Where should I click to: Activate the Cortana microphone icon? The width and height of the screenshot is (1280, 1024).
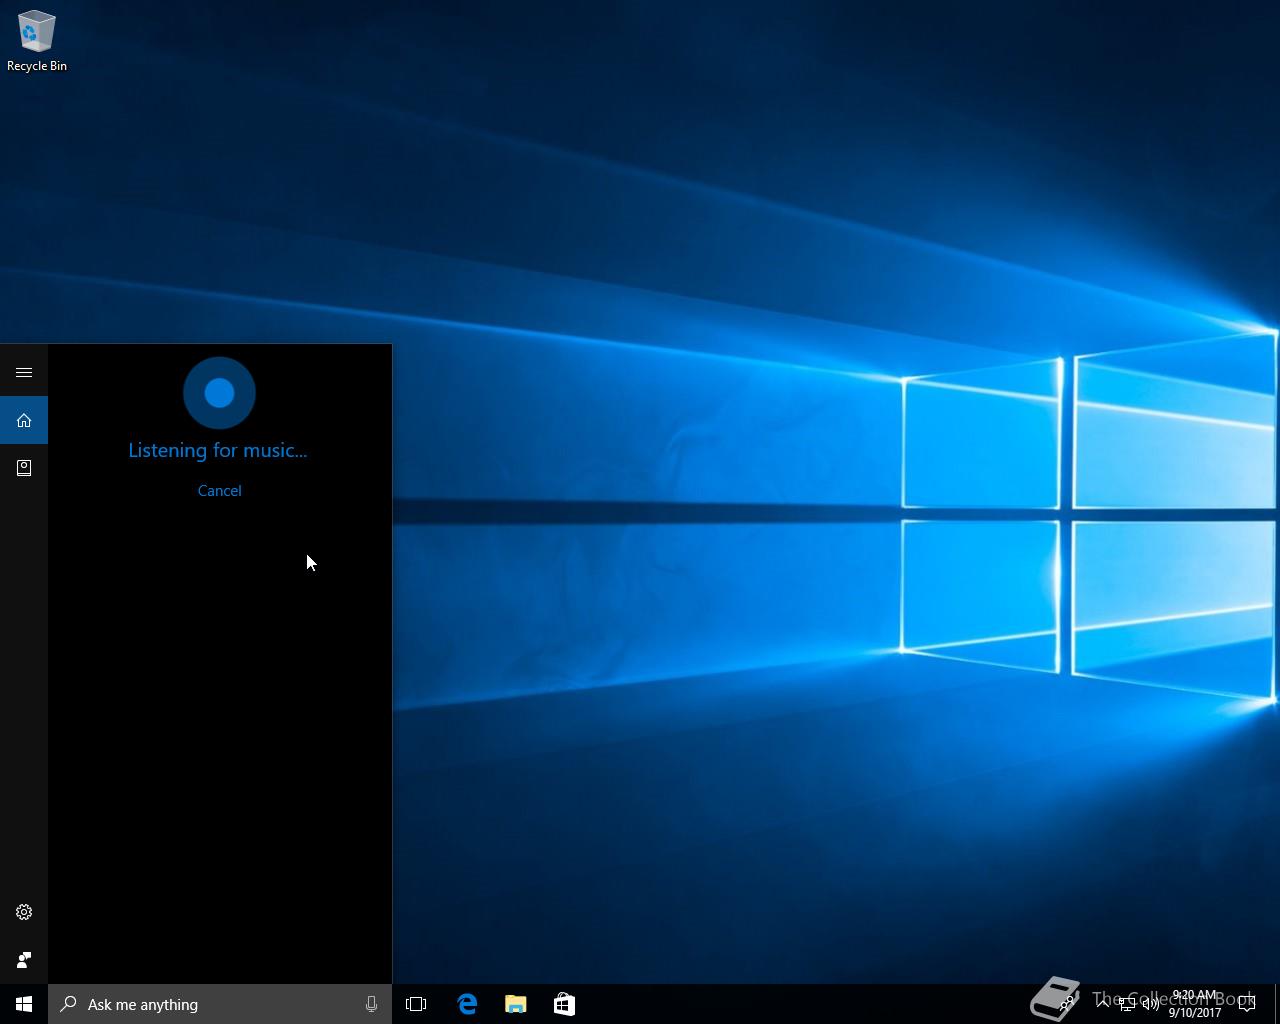click(x=371, y=1004)
